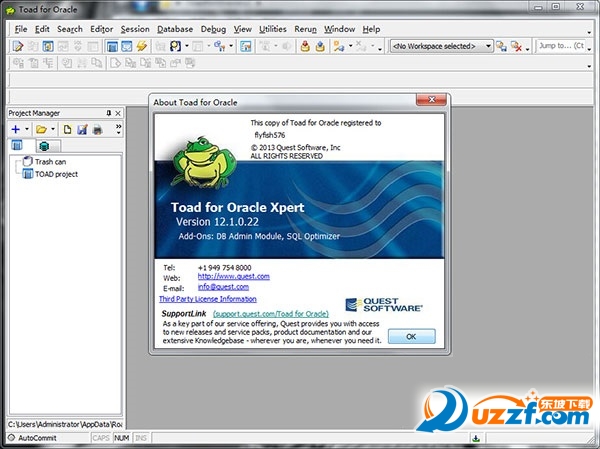
Task: Open the Utilities menu
Action: click(x=273, y=29)
